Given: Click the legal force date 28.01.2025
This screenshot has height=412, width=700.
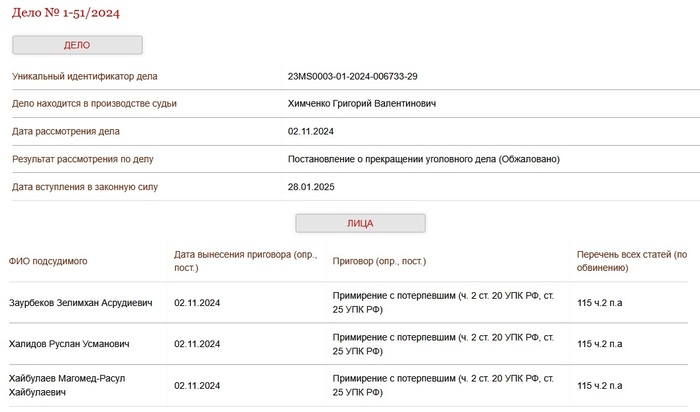Looking at the screenshot, I should click(x=311, y=187).
